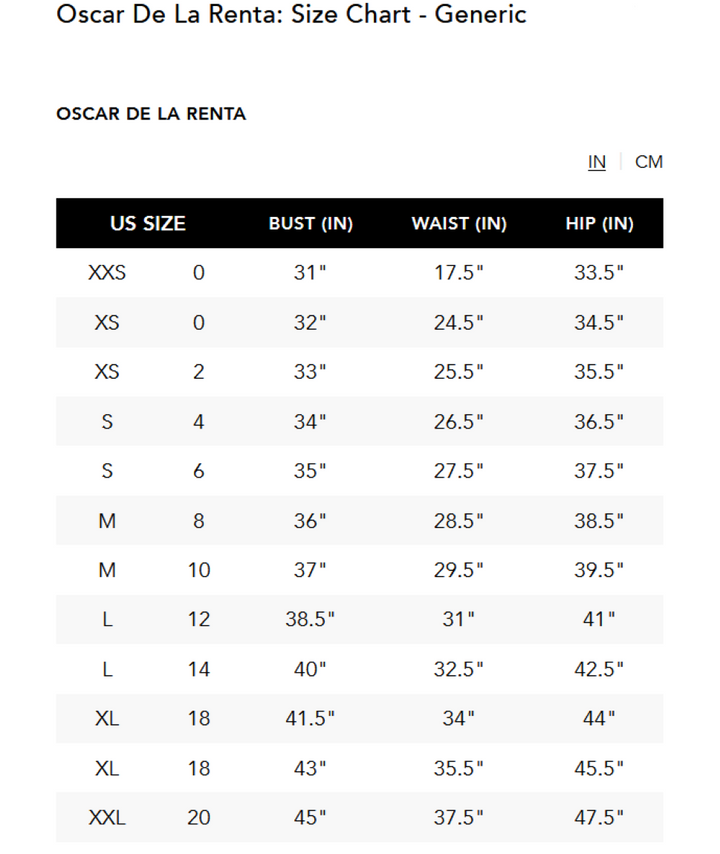Screen dimensions: 720x854
Task: Select the 47.5" hip measurement
Action: 600,818
